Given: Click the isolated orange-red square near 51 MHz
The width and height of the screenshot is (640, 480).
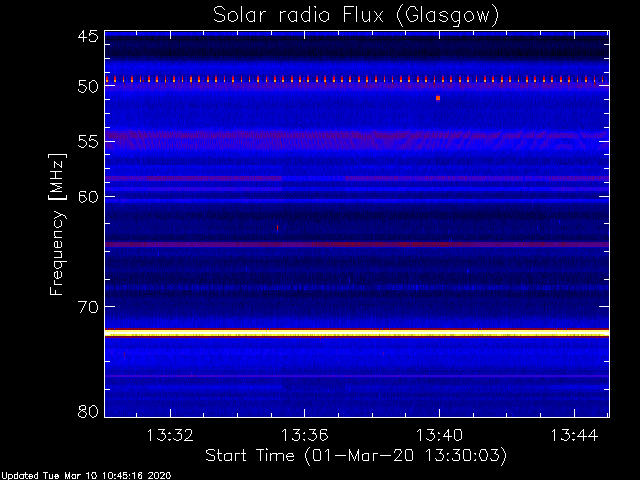Looking at the screenshot, I should tap(438, 98).
